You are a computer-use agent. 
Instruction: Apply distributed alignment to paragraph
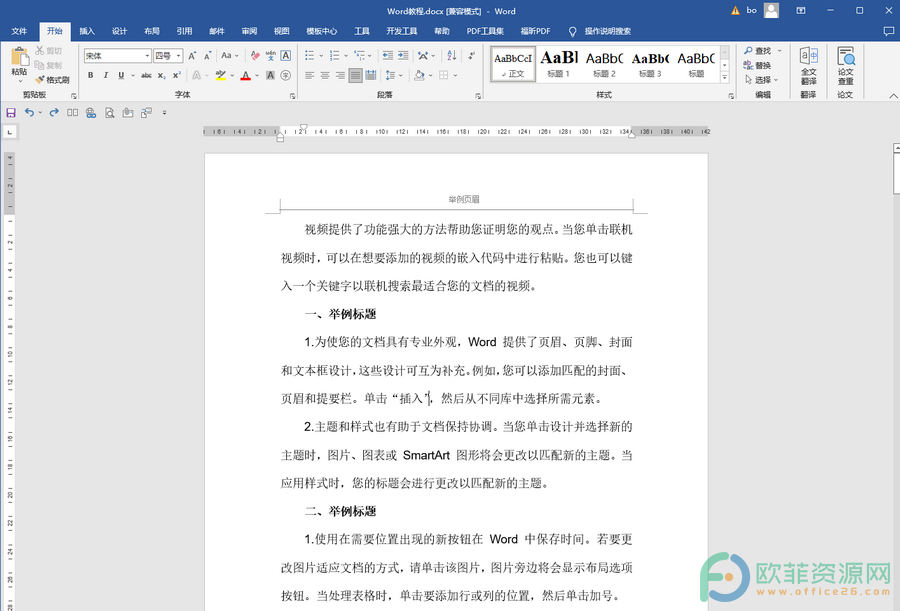371,75
